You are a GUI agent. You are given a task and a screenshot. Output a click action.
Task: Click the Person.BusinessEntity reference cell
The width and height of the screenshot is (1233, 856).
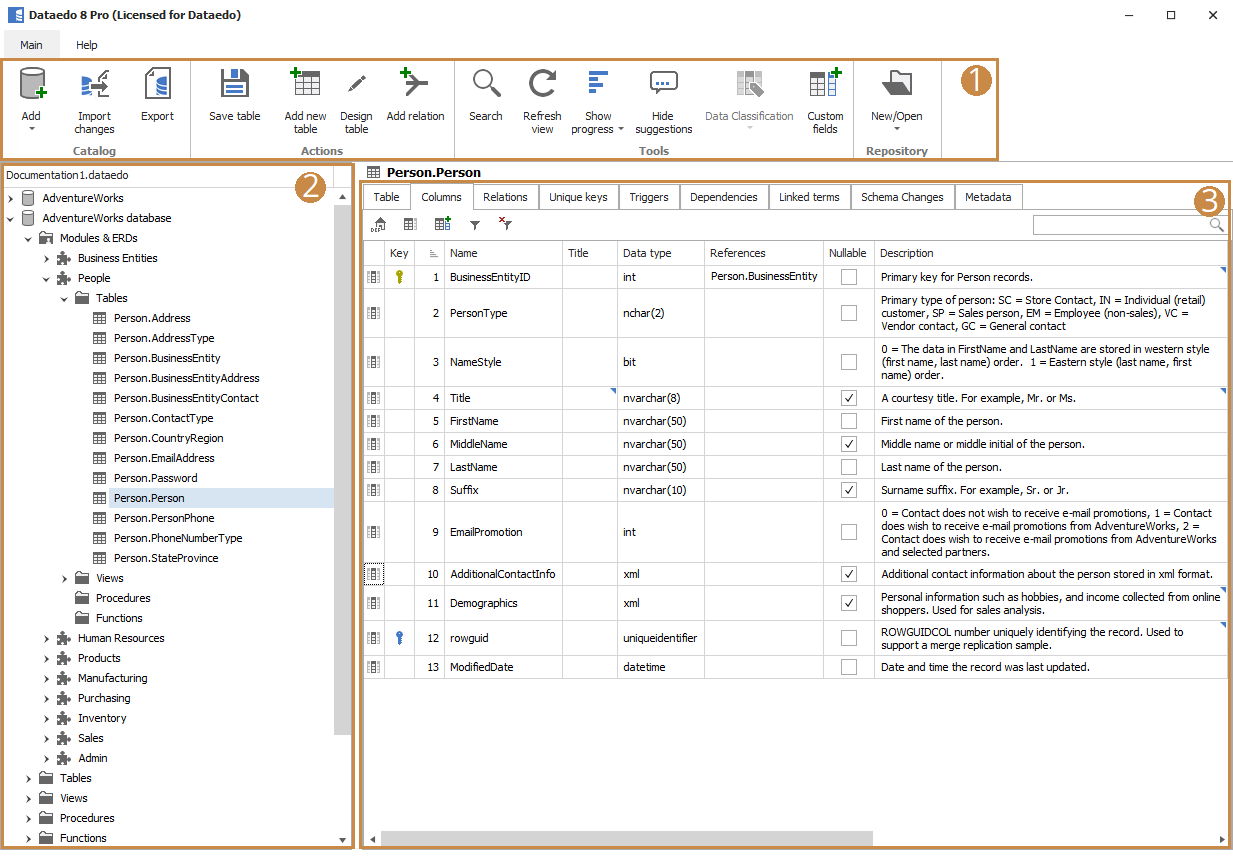[764, 277]
